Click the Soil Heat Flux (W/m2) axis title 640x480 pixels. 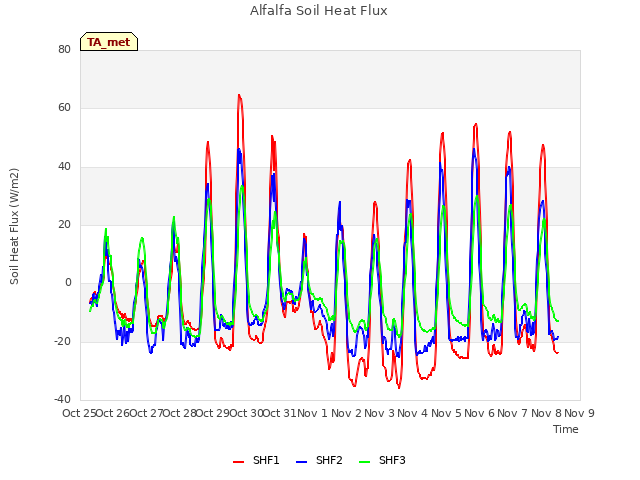[14, 226]
